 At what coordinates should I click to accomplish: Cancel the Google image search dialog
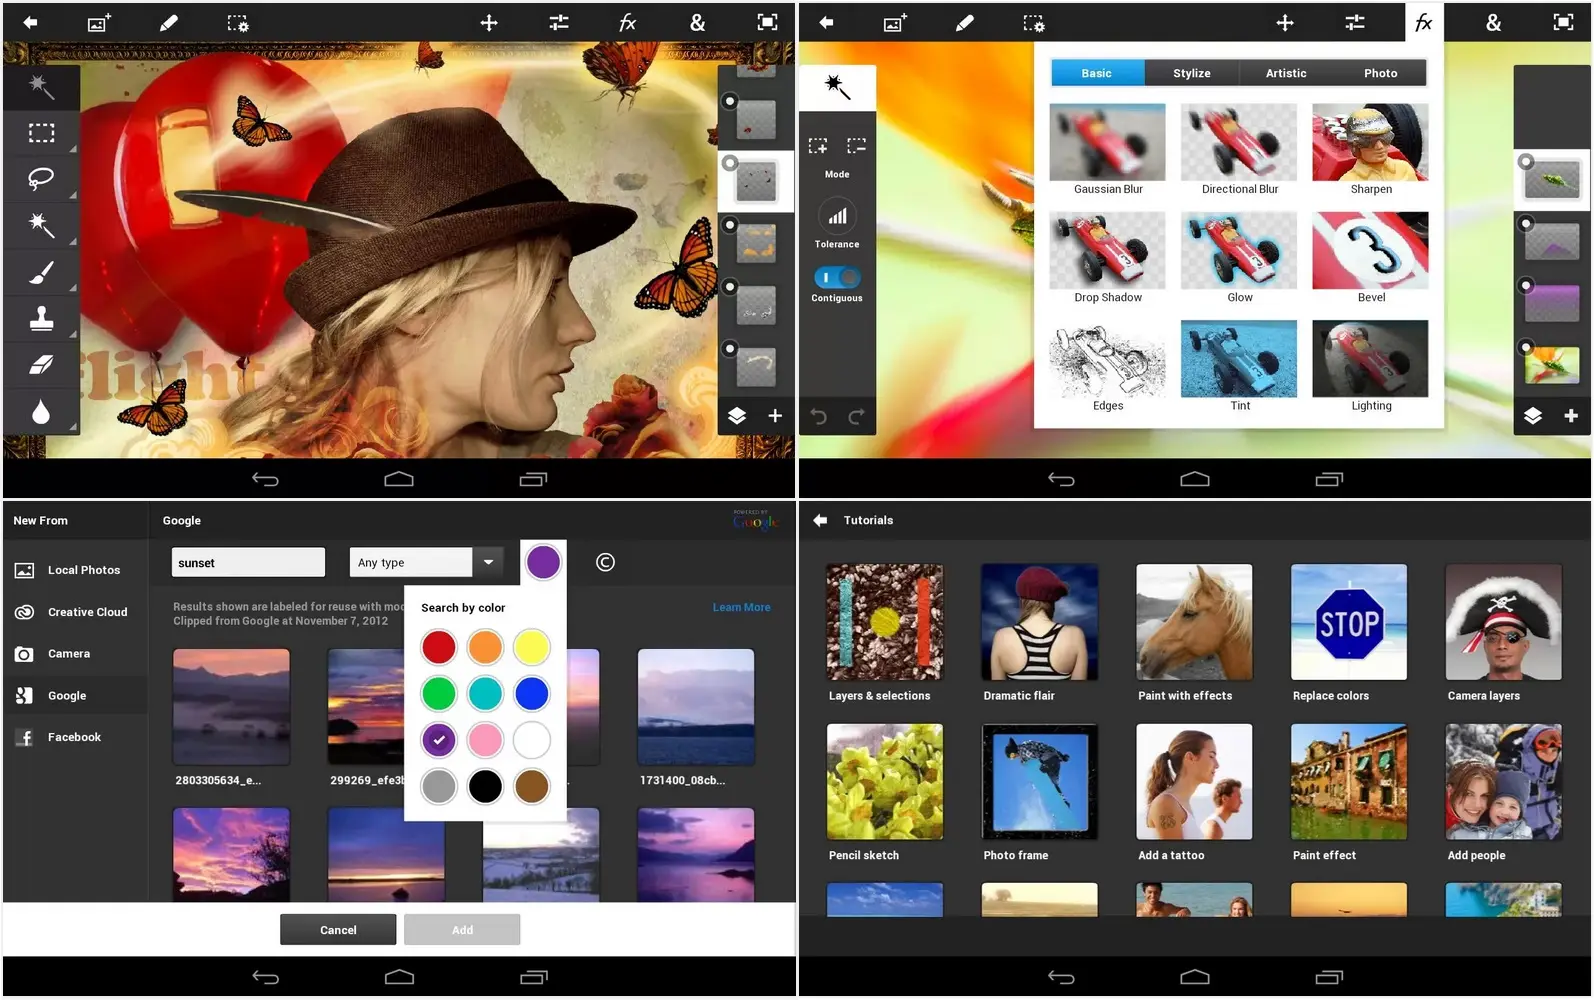point(338,930)
